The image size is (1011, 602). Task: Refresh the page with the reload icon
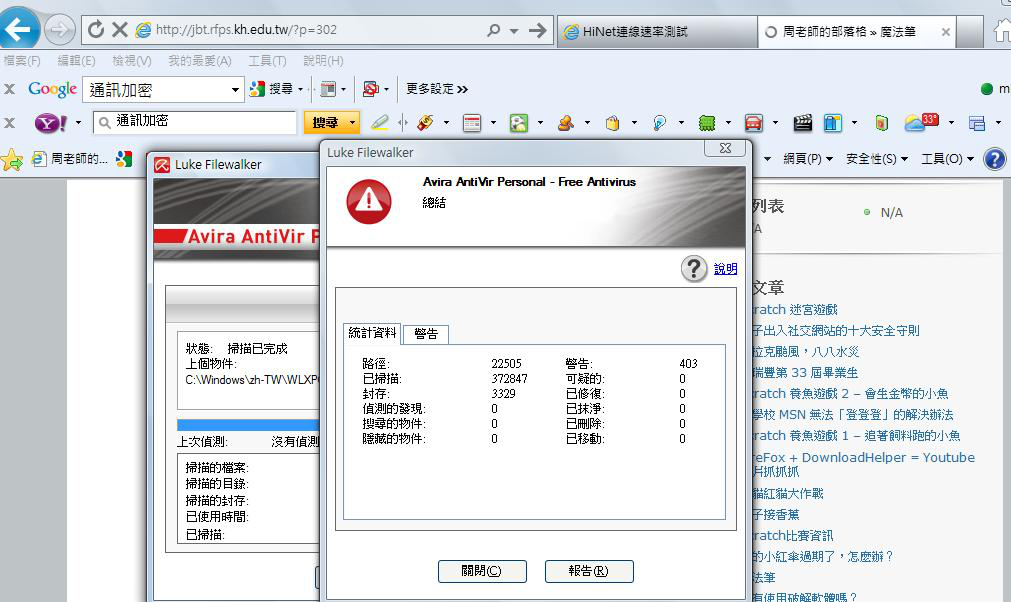click(96, 29)
